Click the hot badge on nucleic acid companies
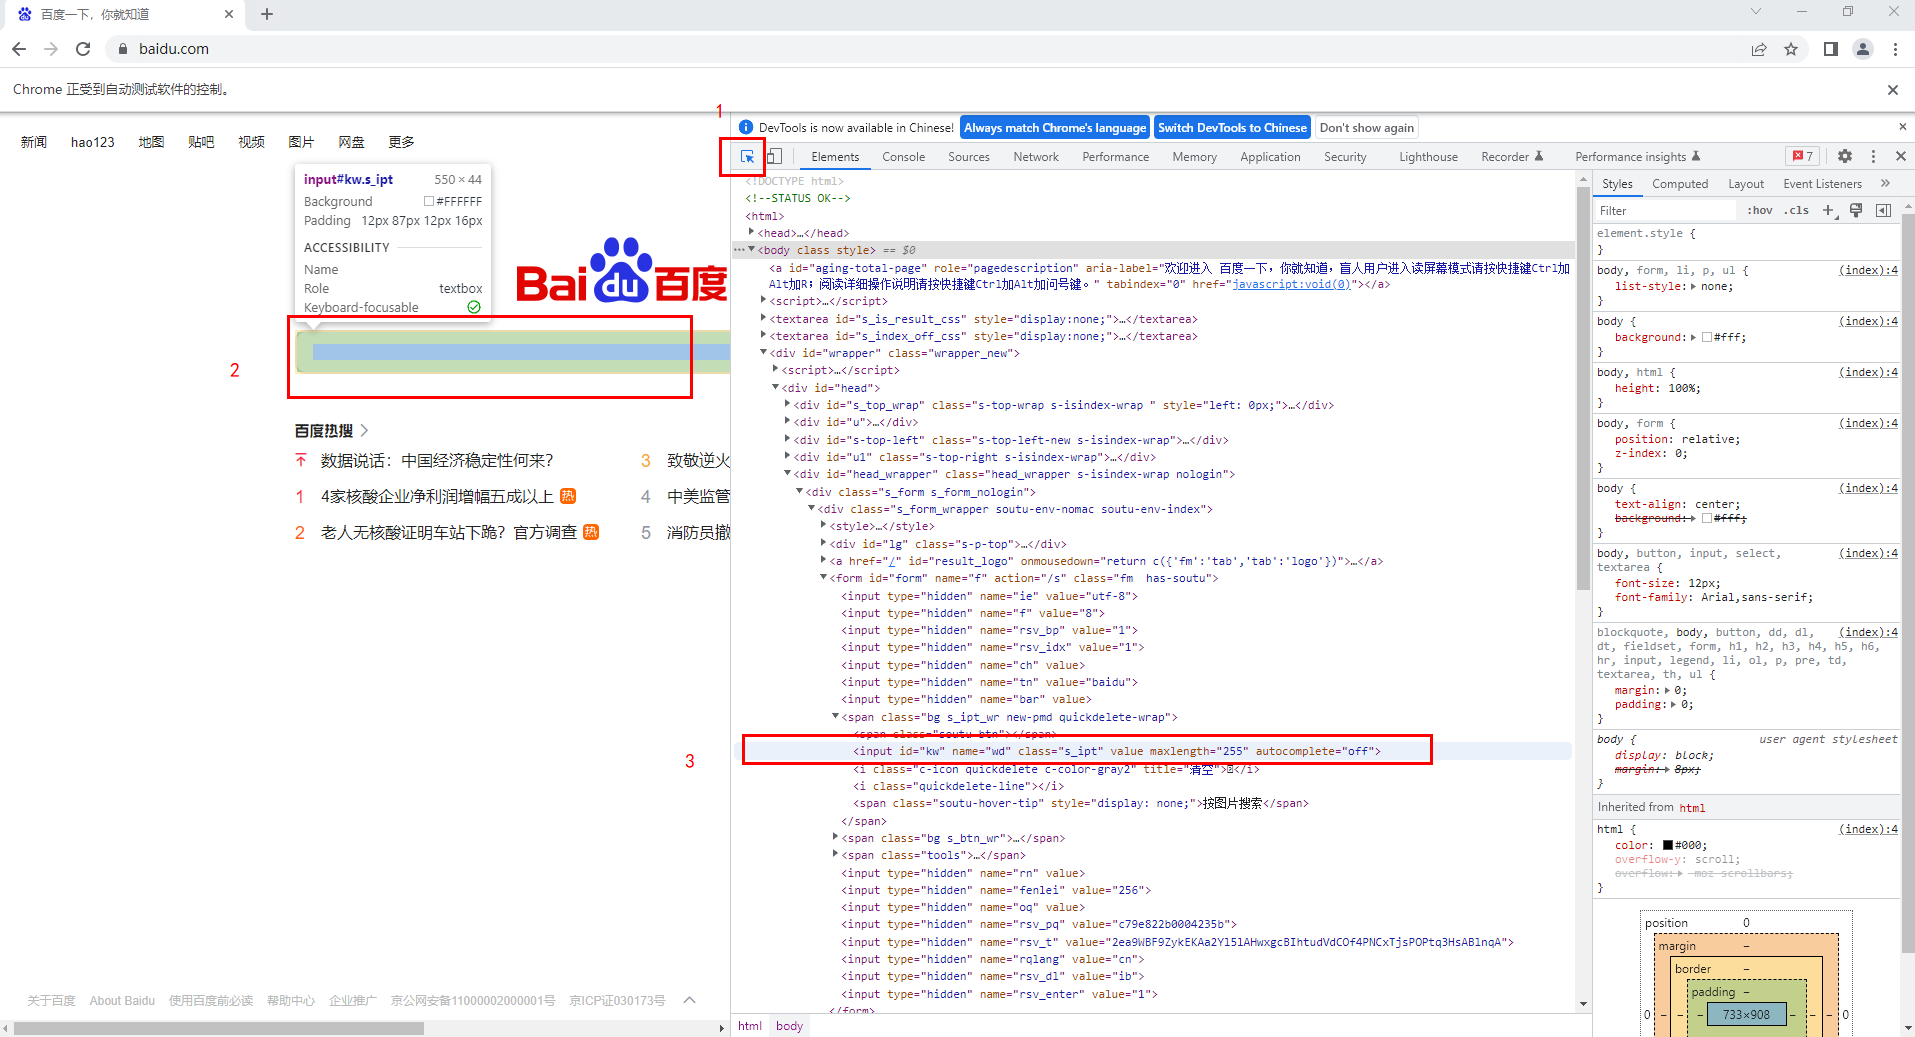 568,496
